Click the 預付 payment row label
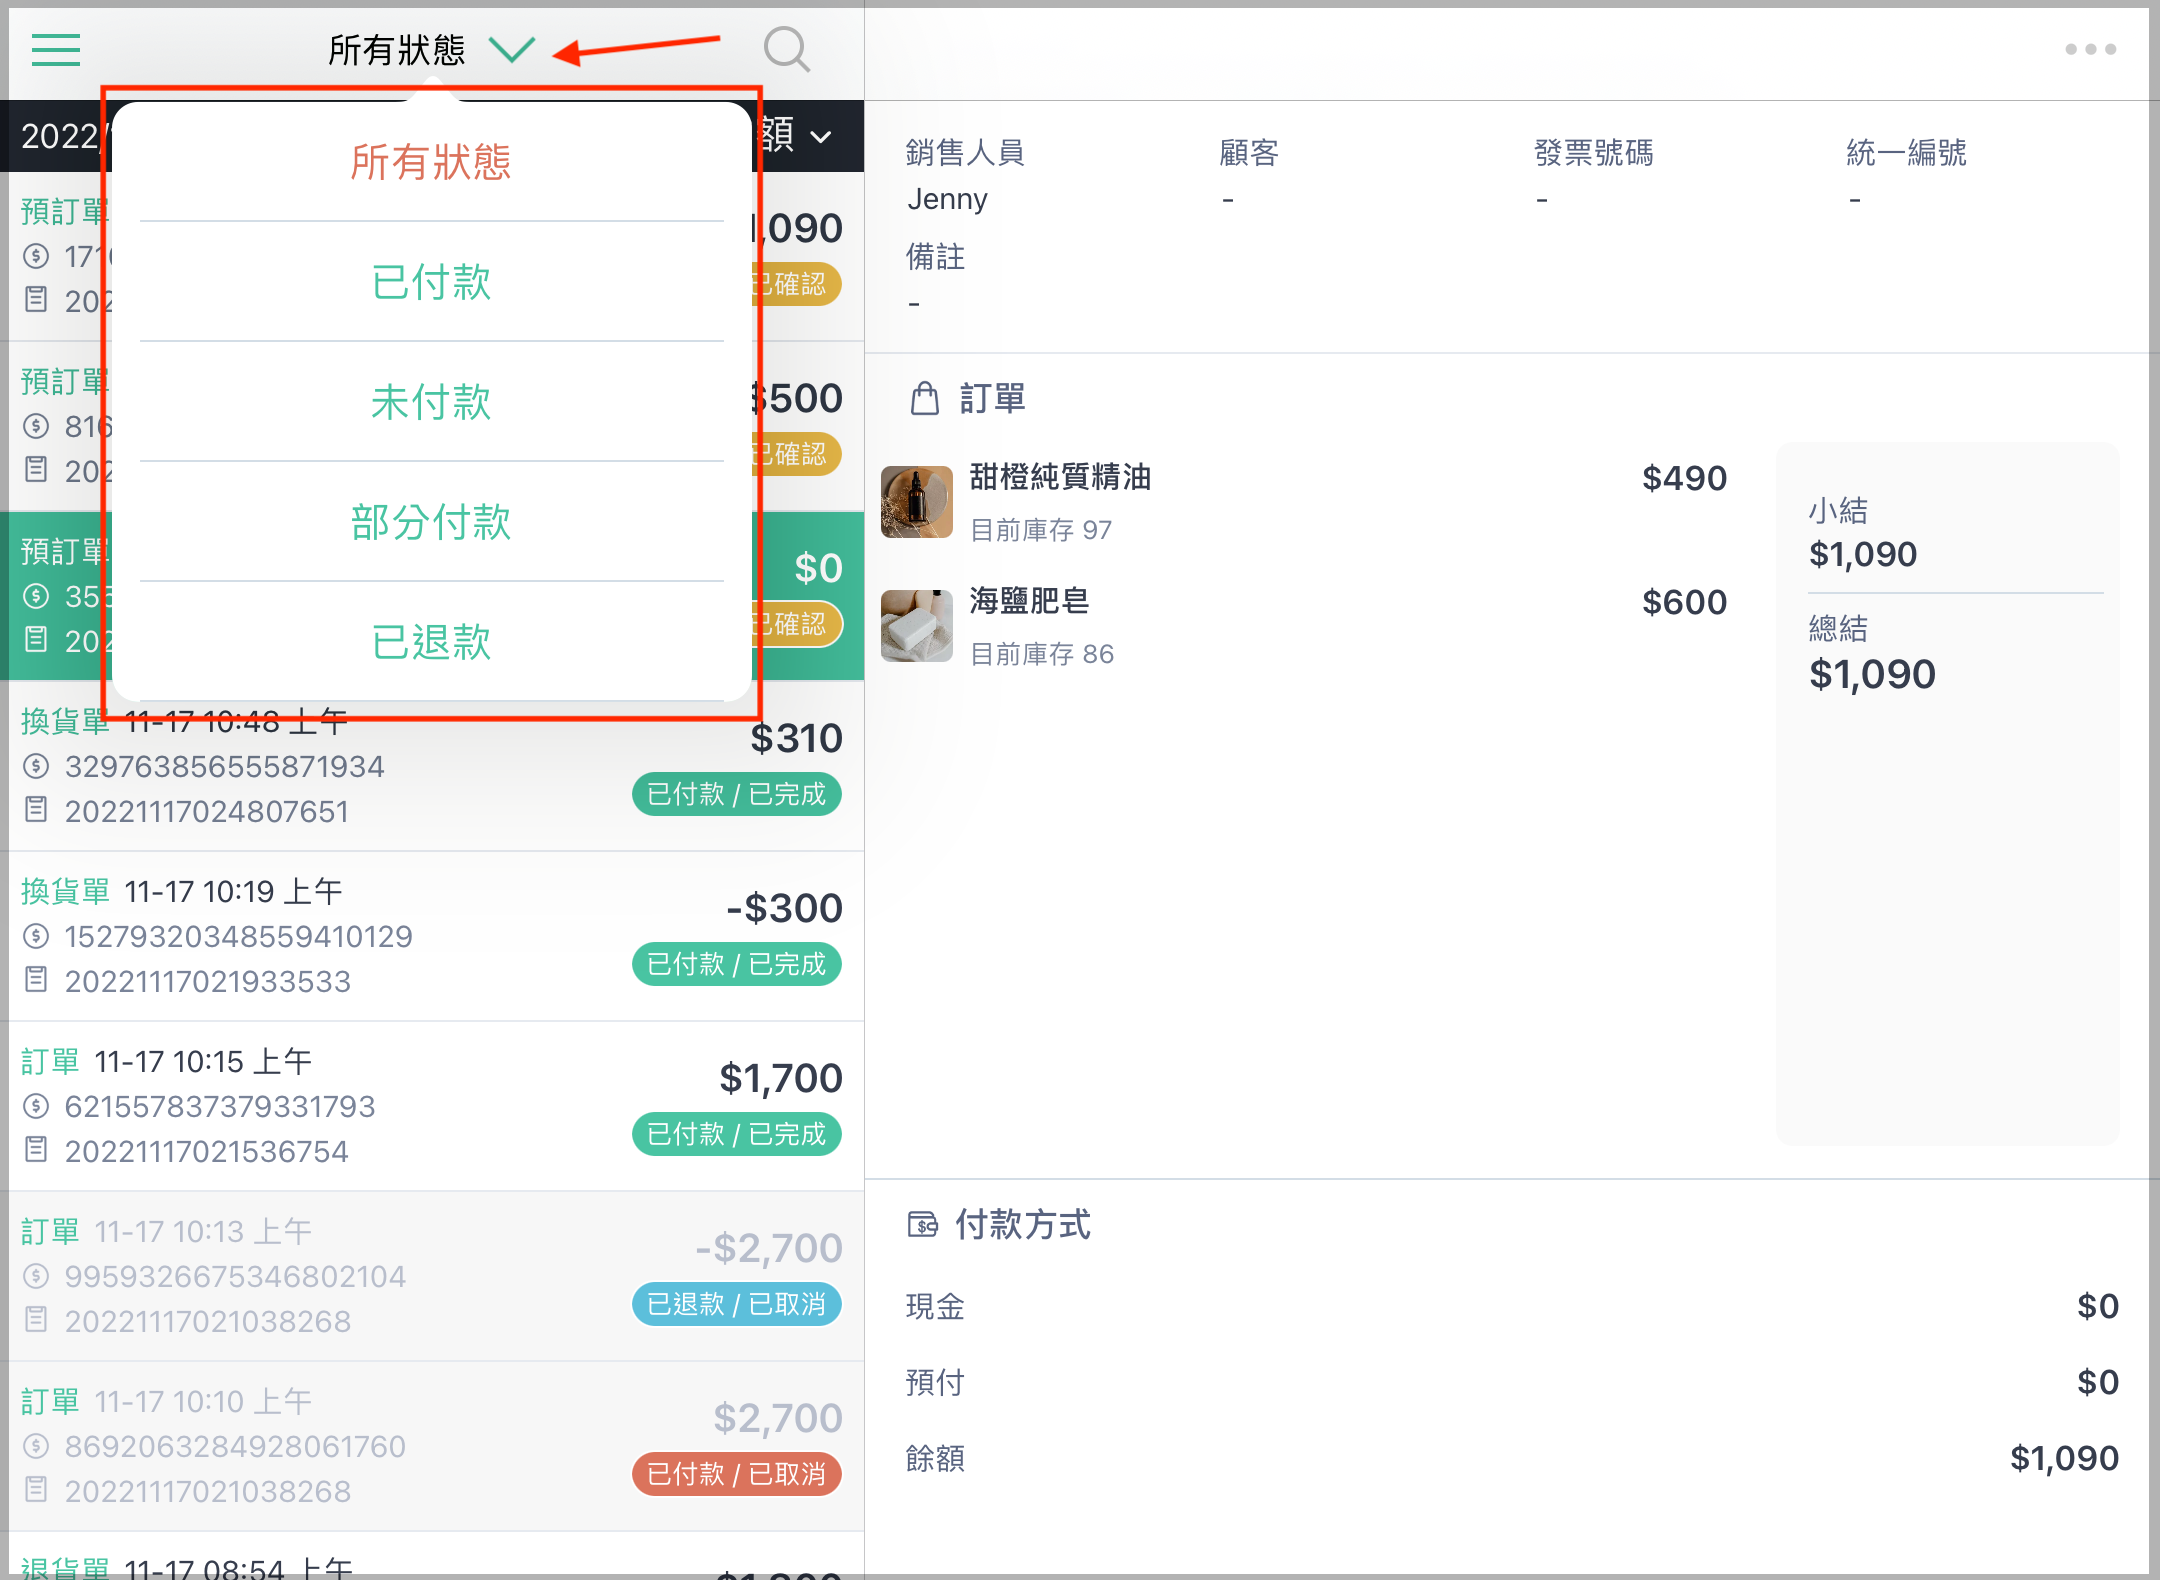This screenshot has height=1580, width=2160. click(x=935, y=1382)
